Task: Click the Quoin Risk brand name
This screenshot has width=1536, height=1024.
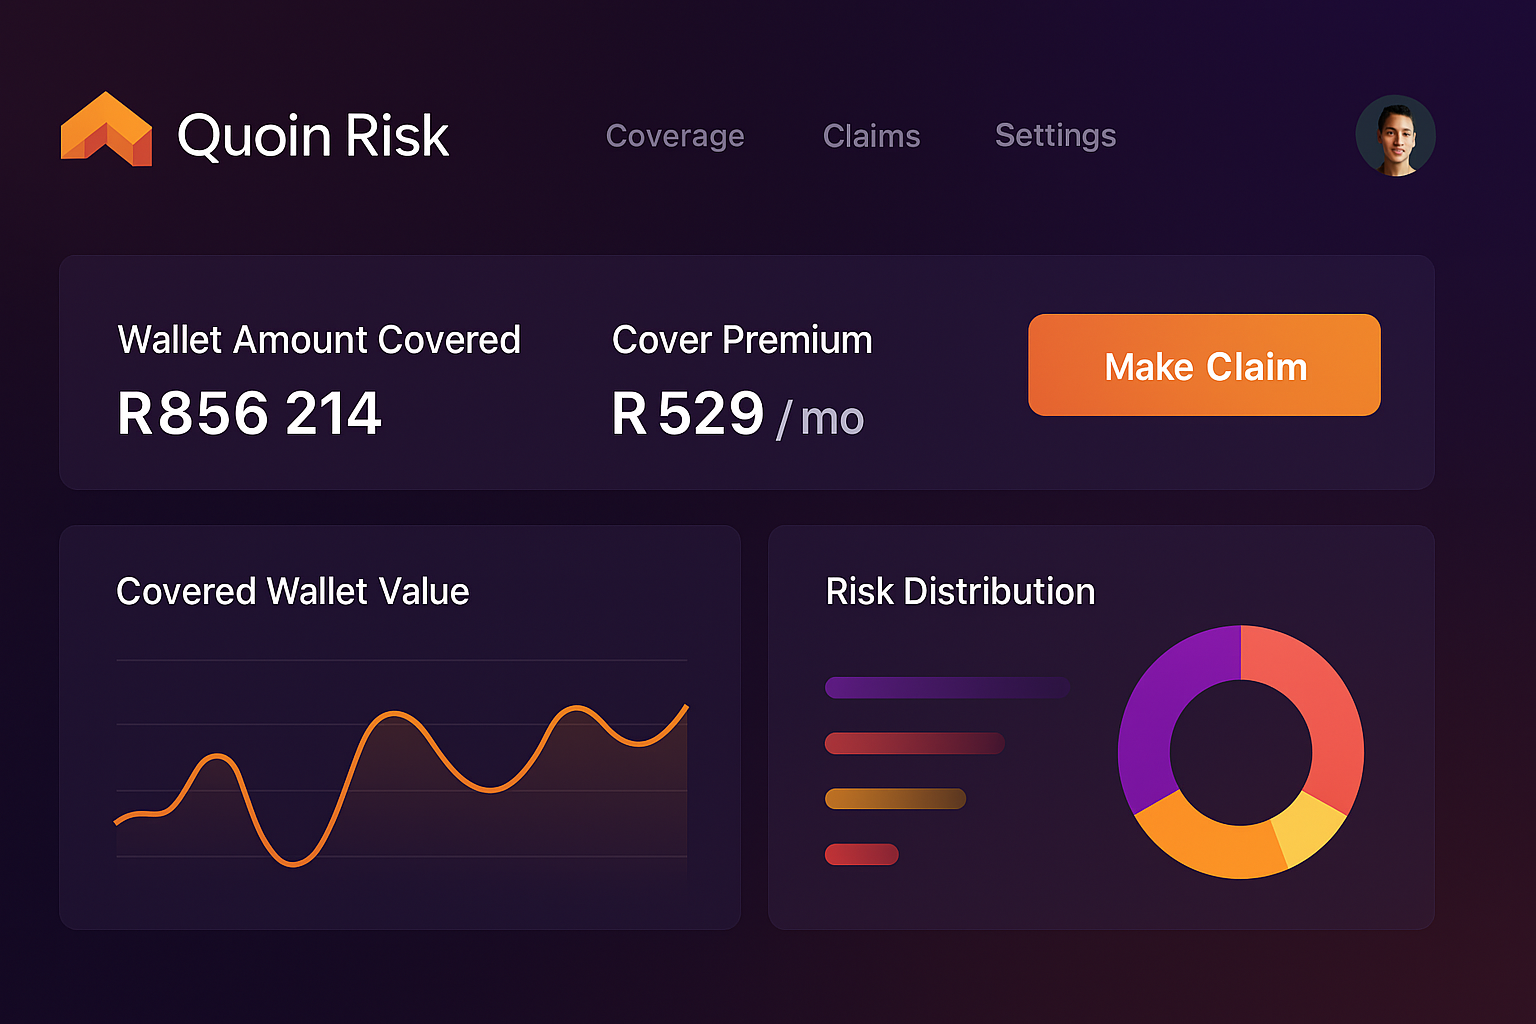Action: (x=313, y=135)
